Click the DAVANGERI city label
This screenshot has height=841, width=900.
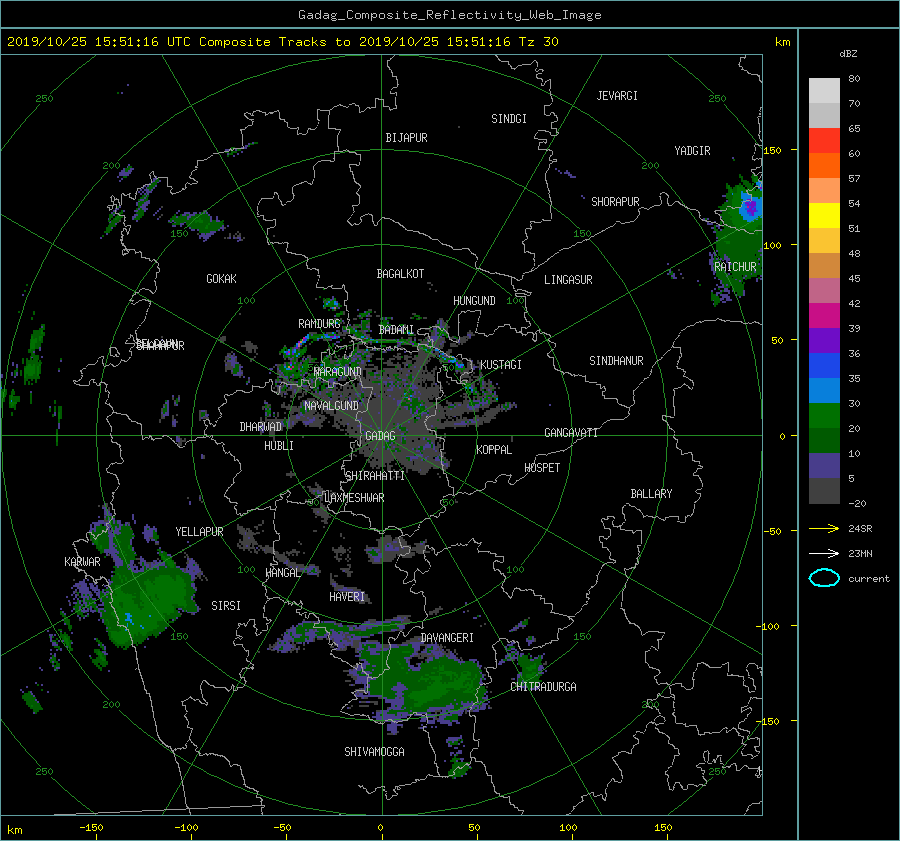tap(447, 638)
